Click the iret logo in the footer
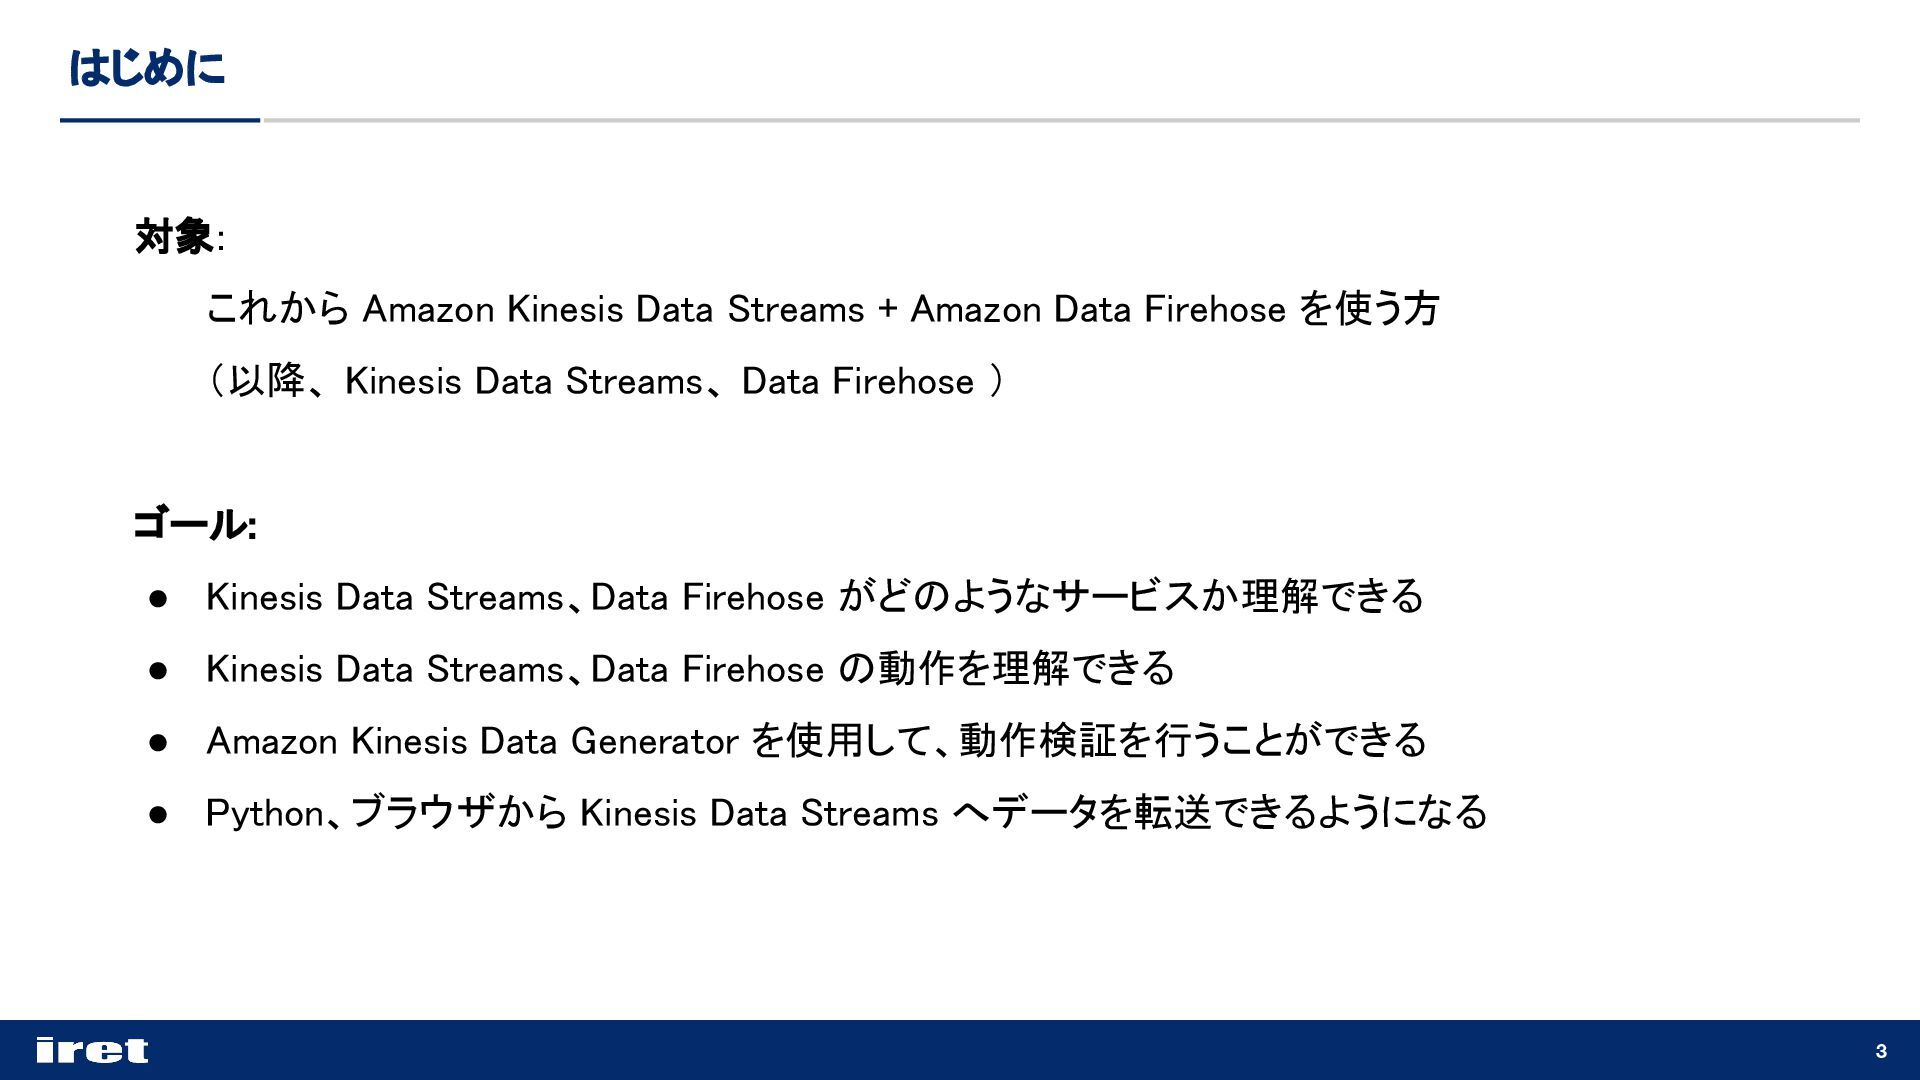 (91, 1050)
